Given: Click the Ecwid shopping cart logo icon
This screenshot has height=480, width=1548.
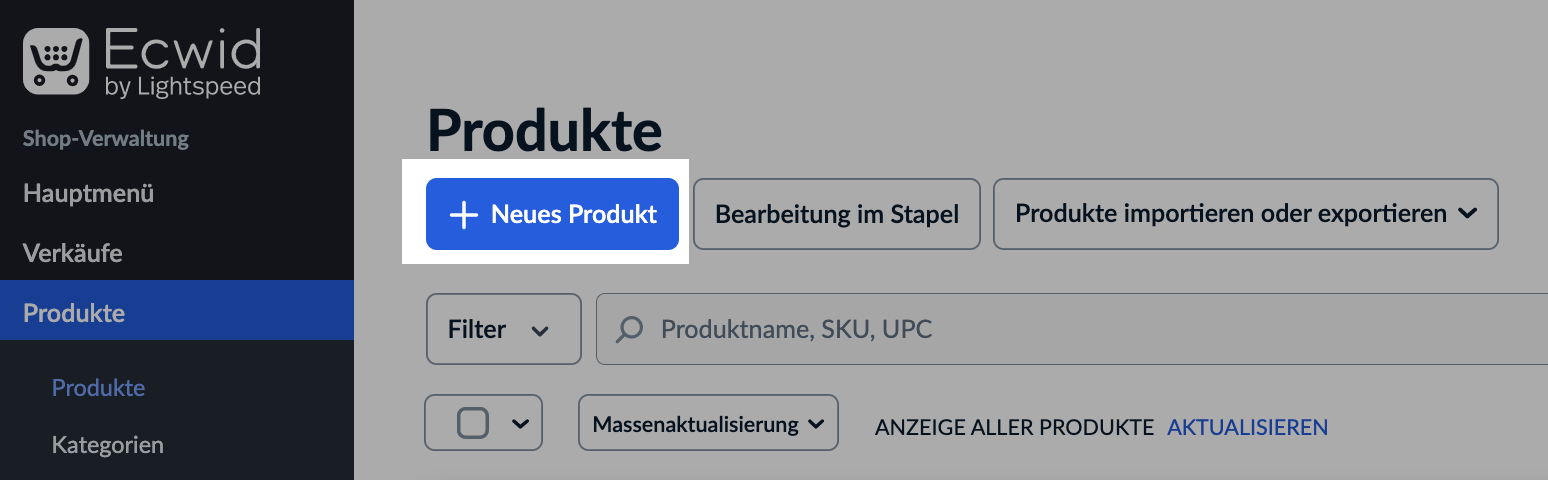Looking at the screenshot, I should [x=57, y=60].
